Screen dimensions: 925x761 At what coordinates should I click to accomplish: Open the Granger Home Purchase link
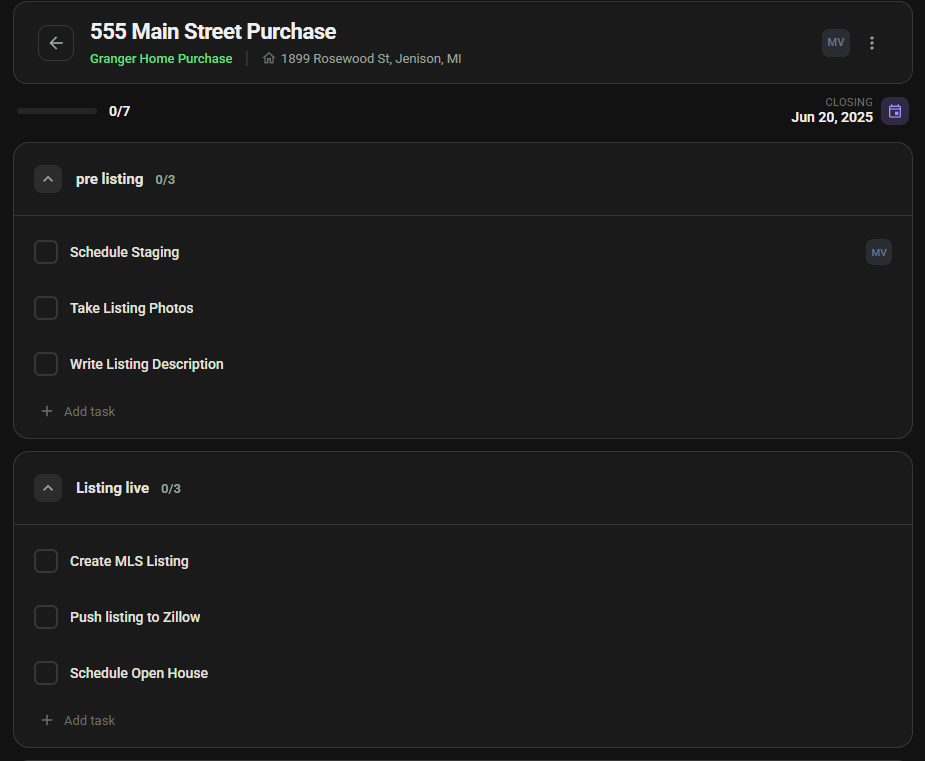pyautogui.click(x=161, y=59)
